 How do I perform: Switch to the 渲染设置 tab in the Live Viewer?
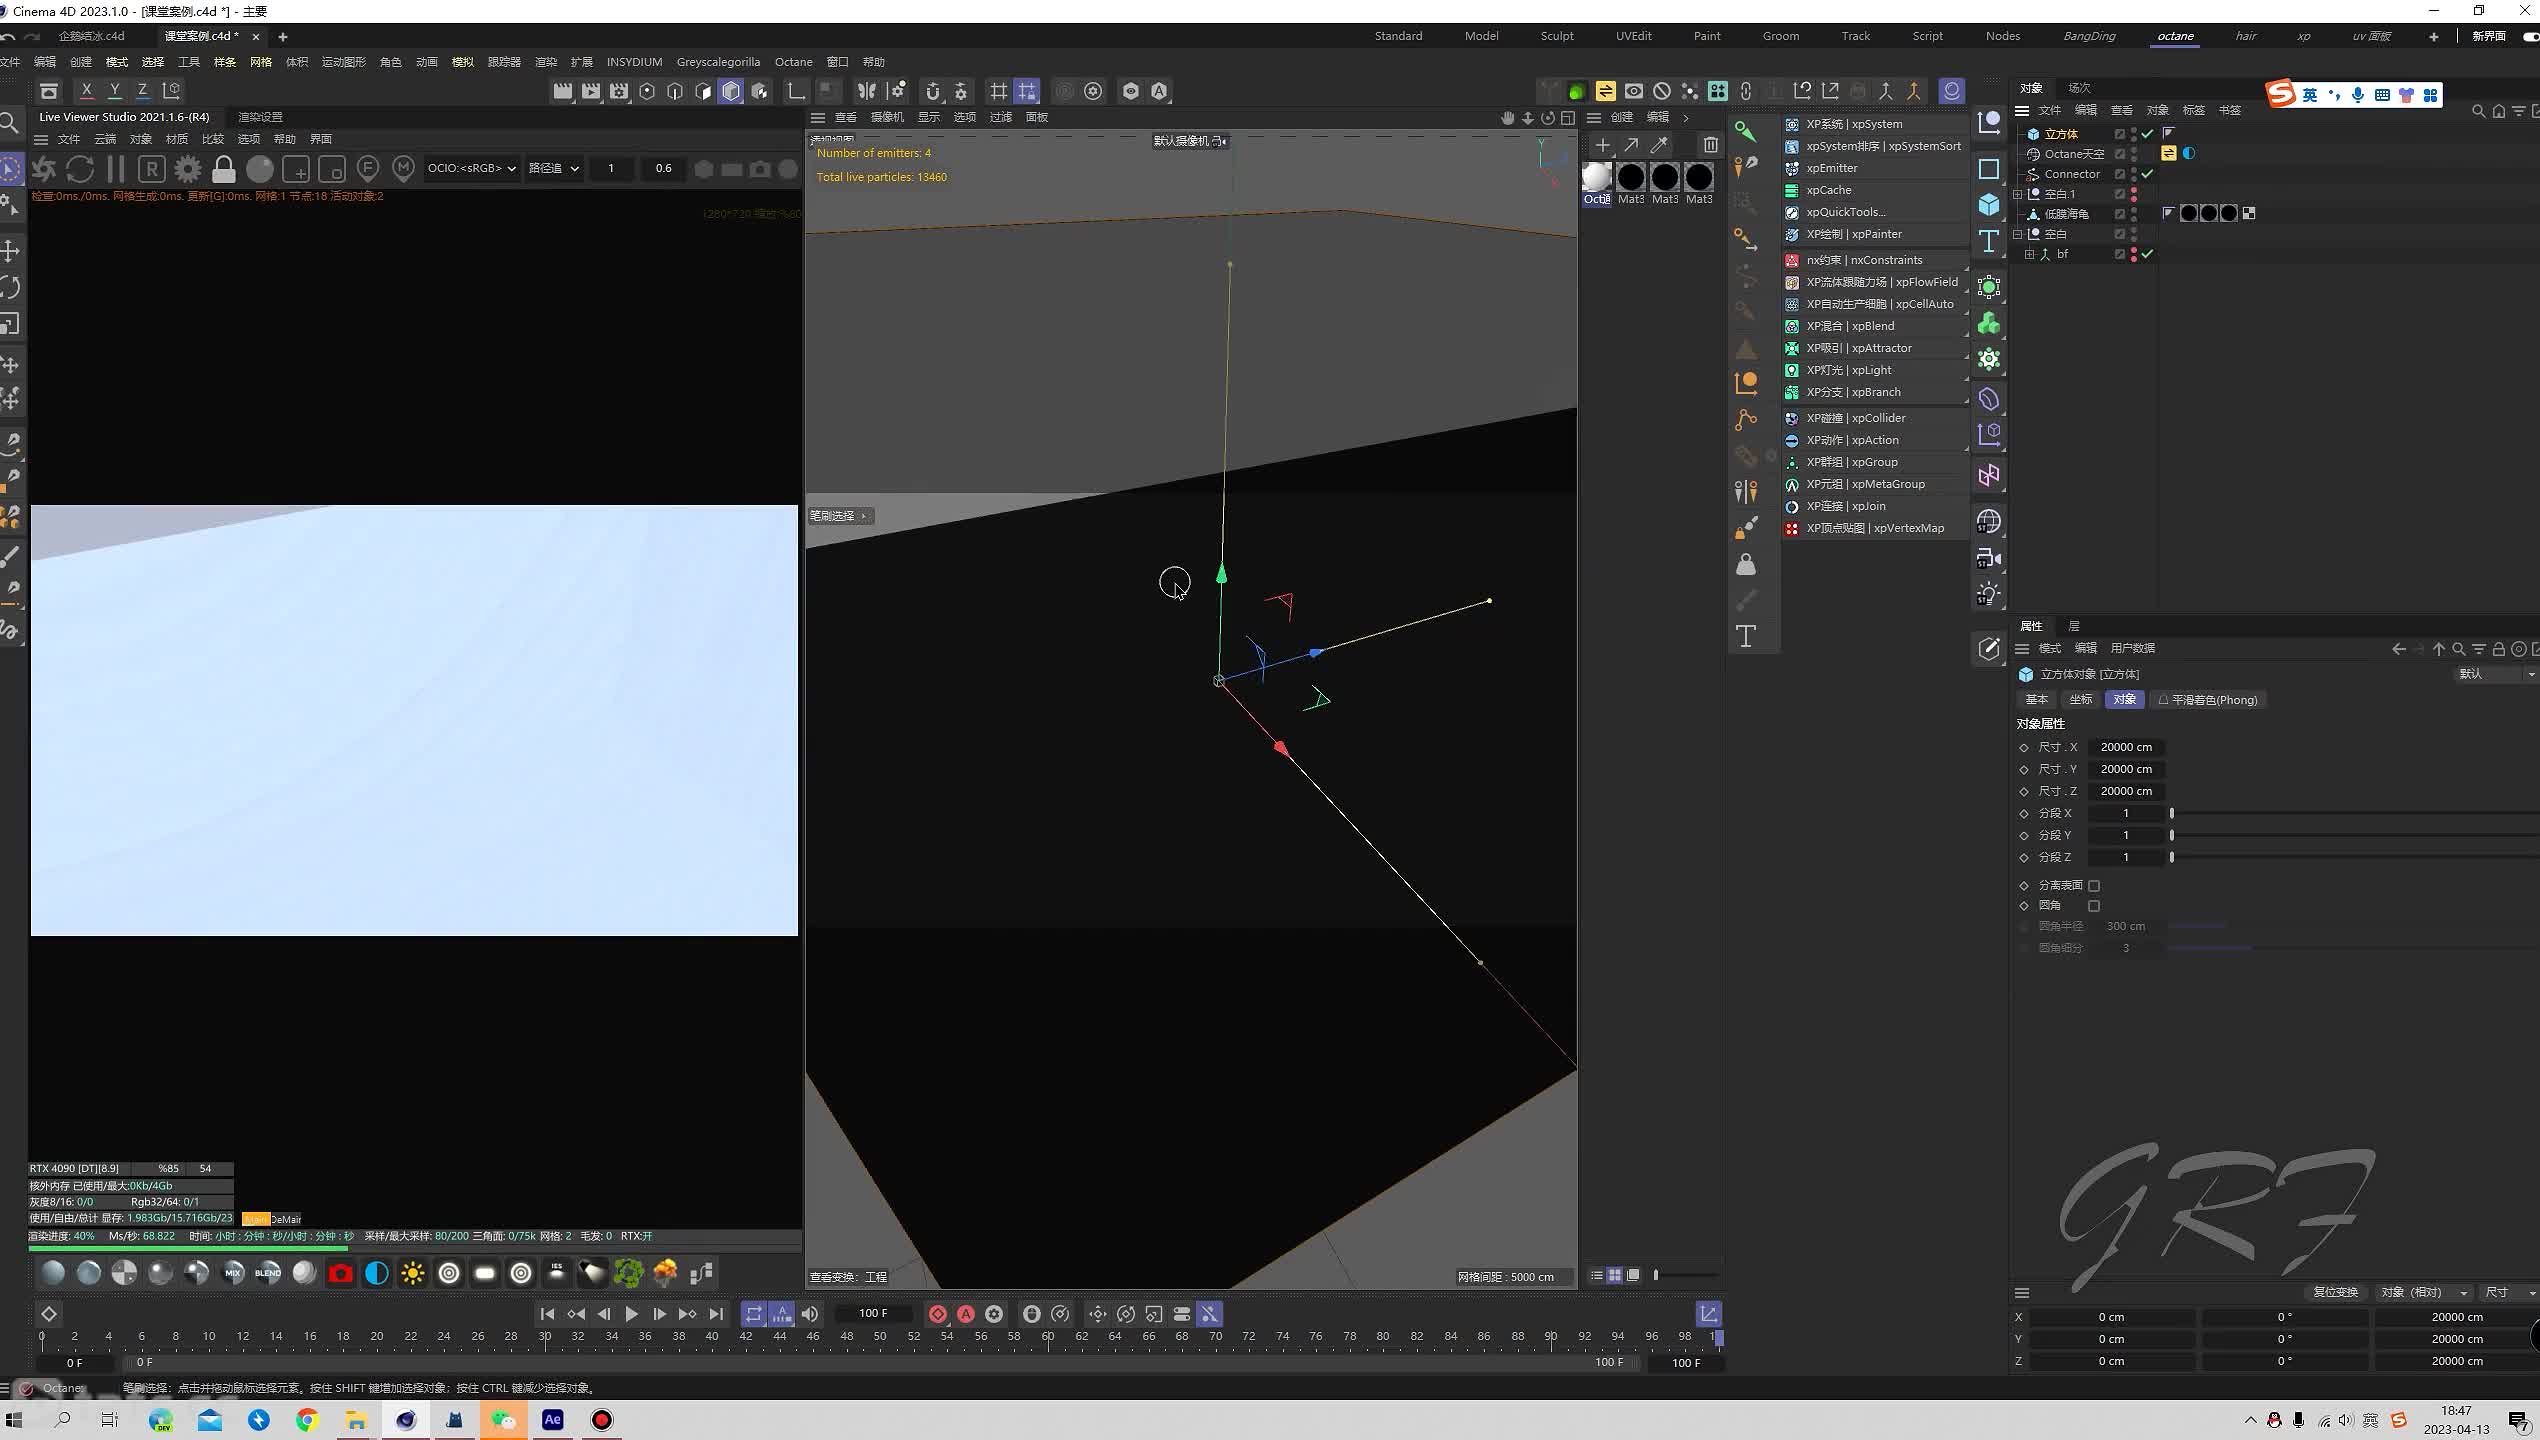[x=260, y=117]
